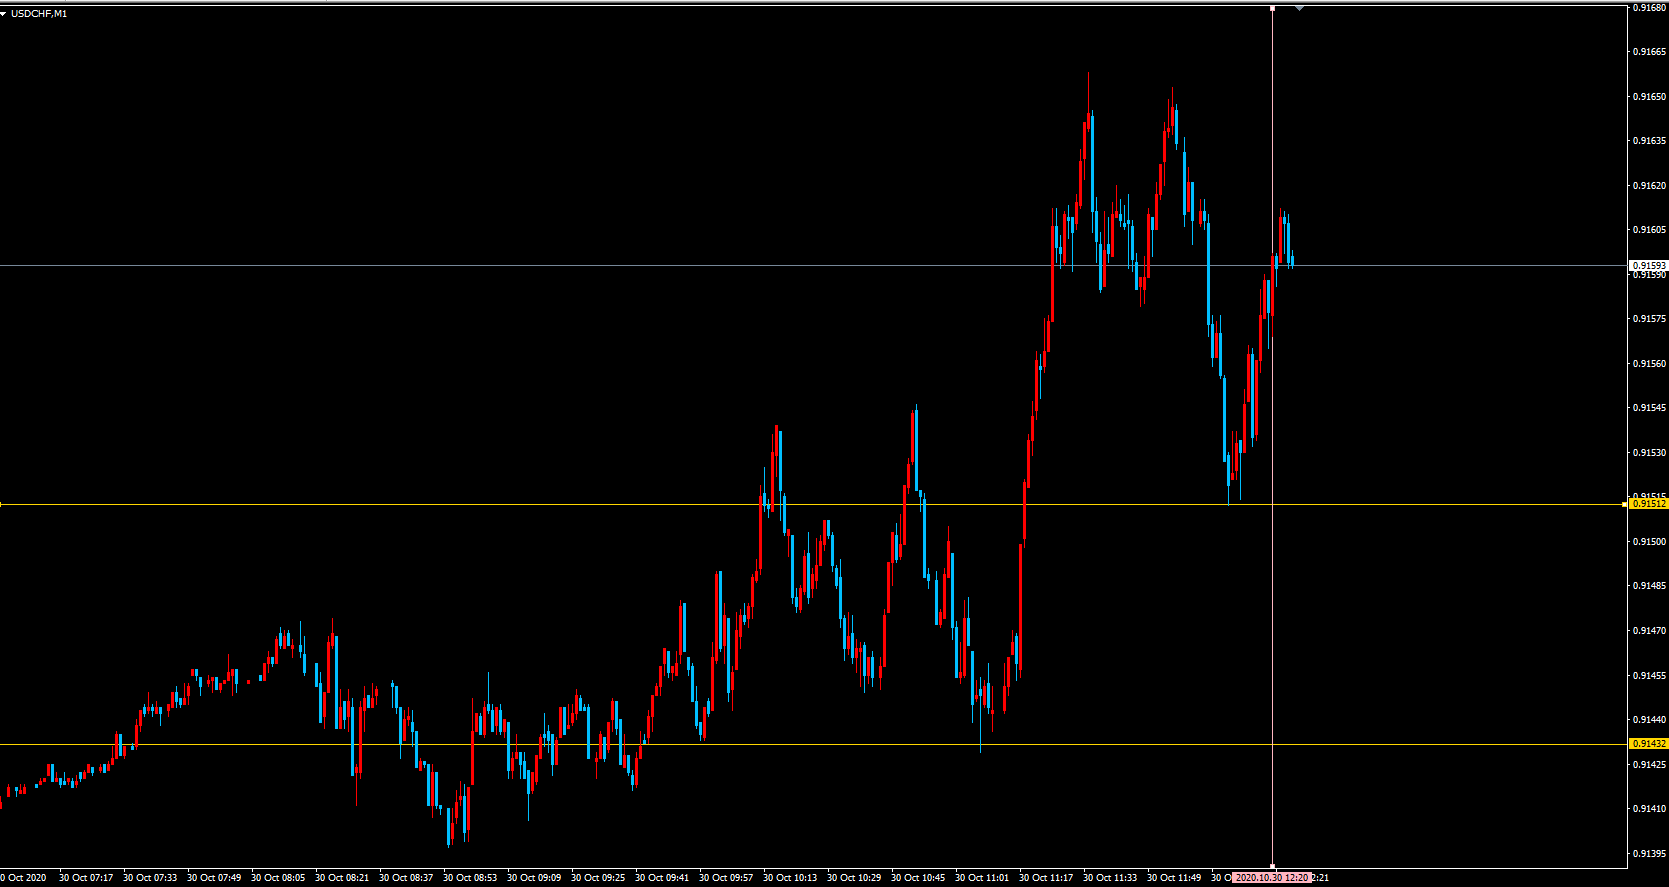Click the current price label 0.91593
This screenshot has height=887, width=1669.
[1649, 266]
